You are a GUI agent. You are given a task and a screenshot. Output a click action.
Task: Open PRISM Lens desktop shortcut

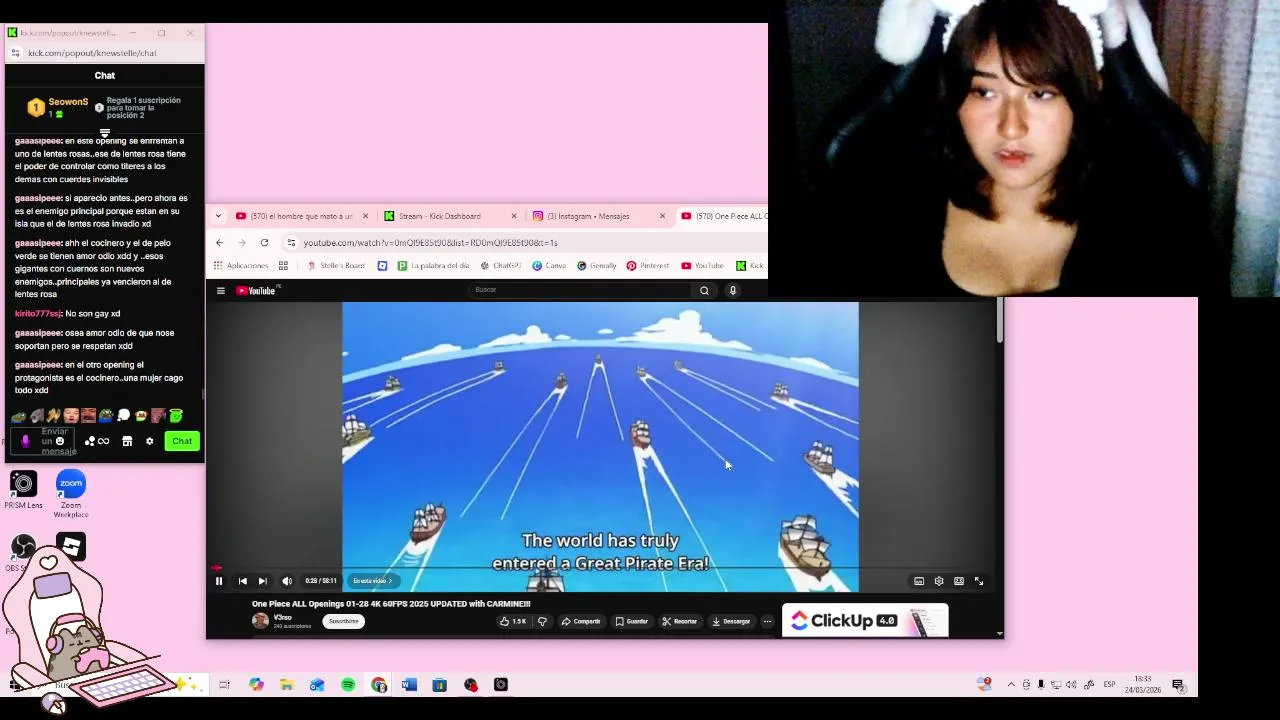pyautogui.click(x=23, y=489)
